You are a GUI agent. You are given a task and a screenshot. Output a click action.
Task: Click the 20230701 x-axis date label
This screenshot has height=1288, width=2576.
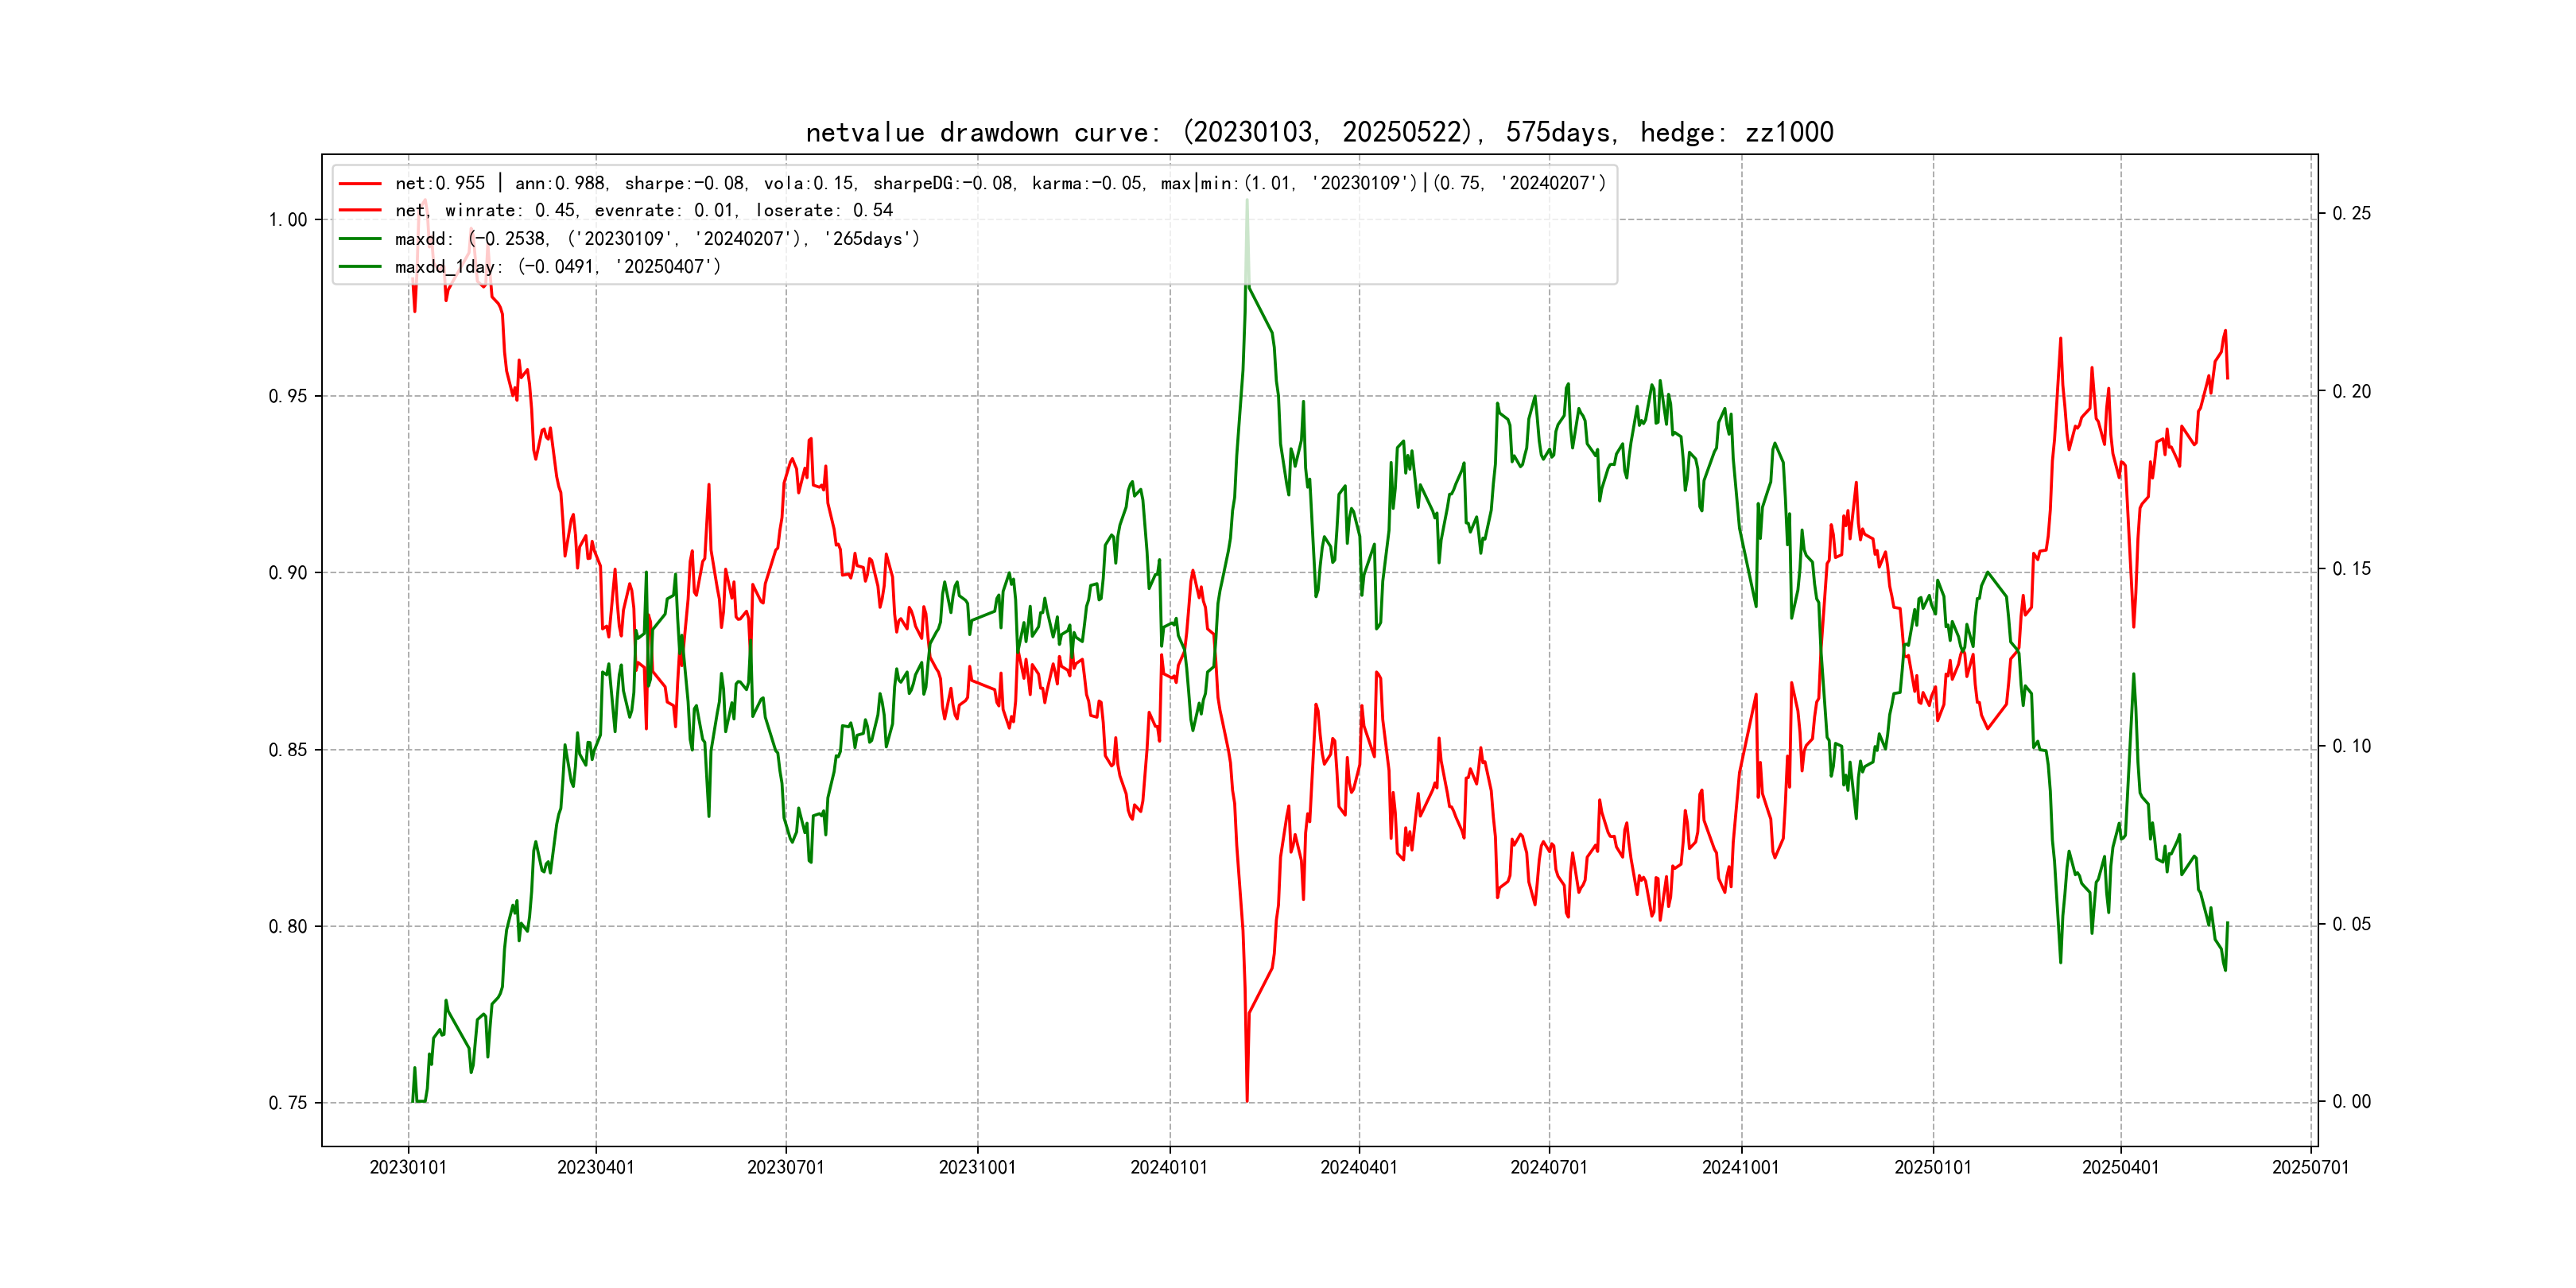coord(785,1167)
